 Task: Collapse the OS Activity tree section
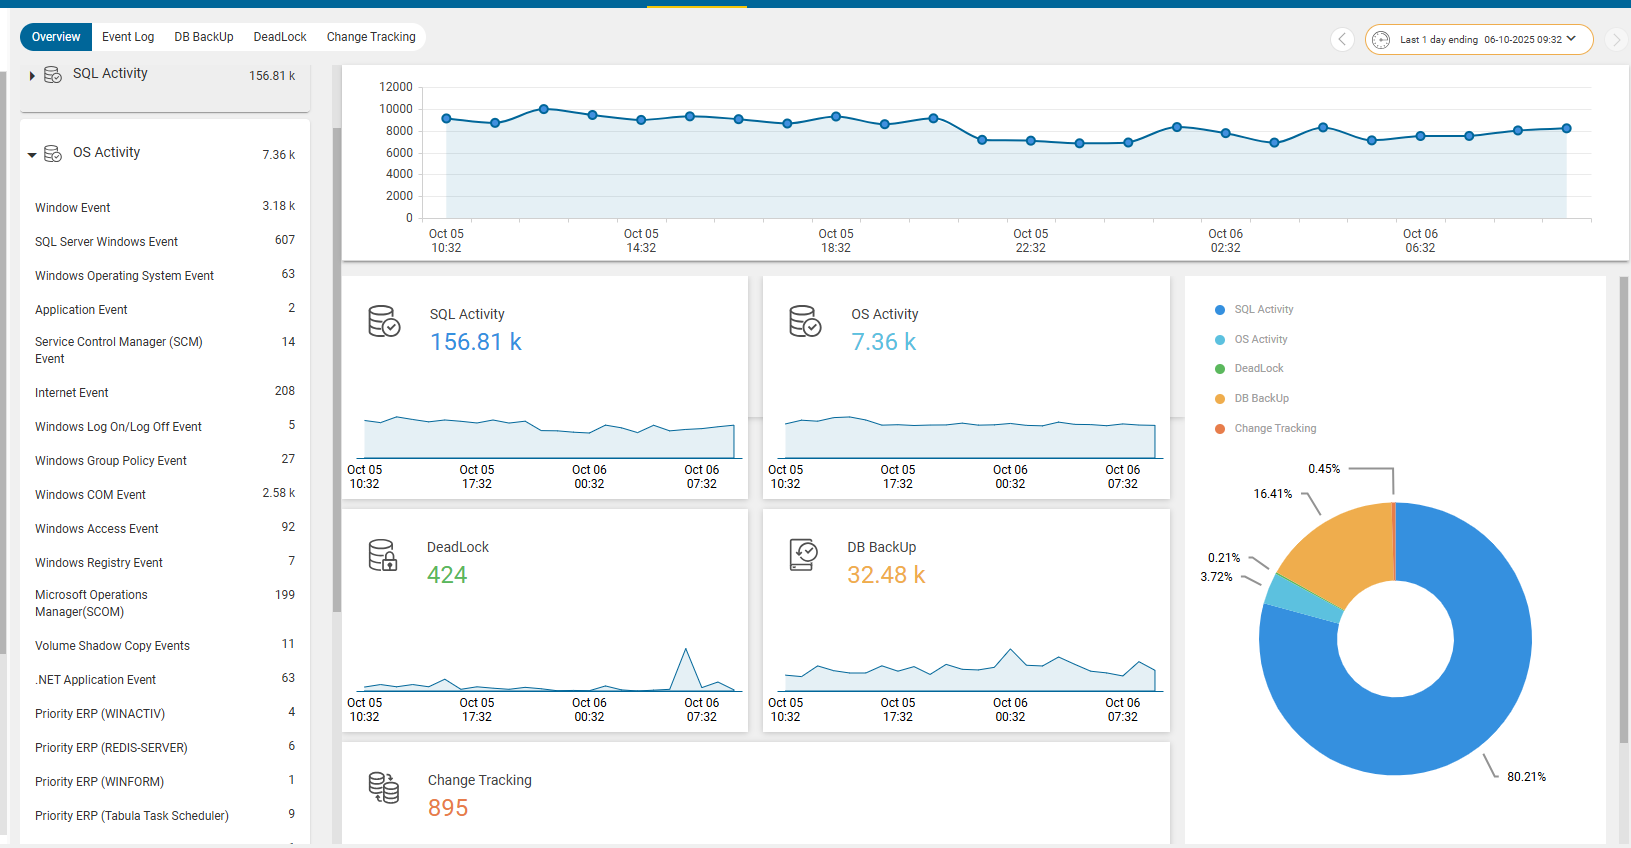point(32,155)
